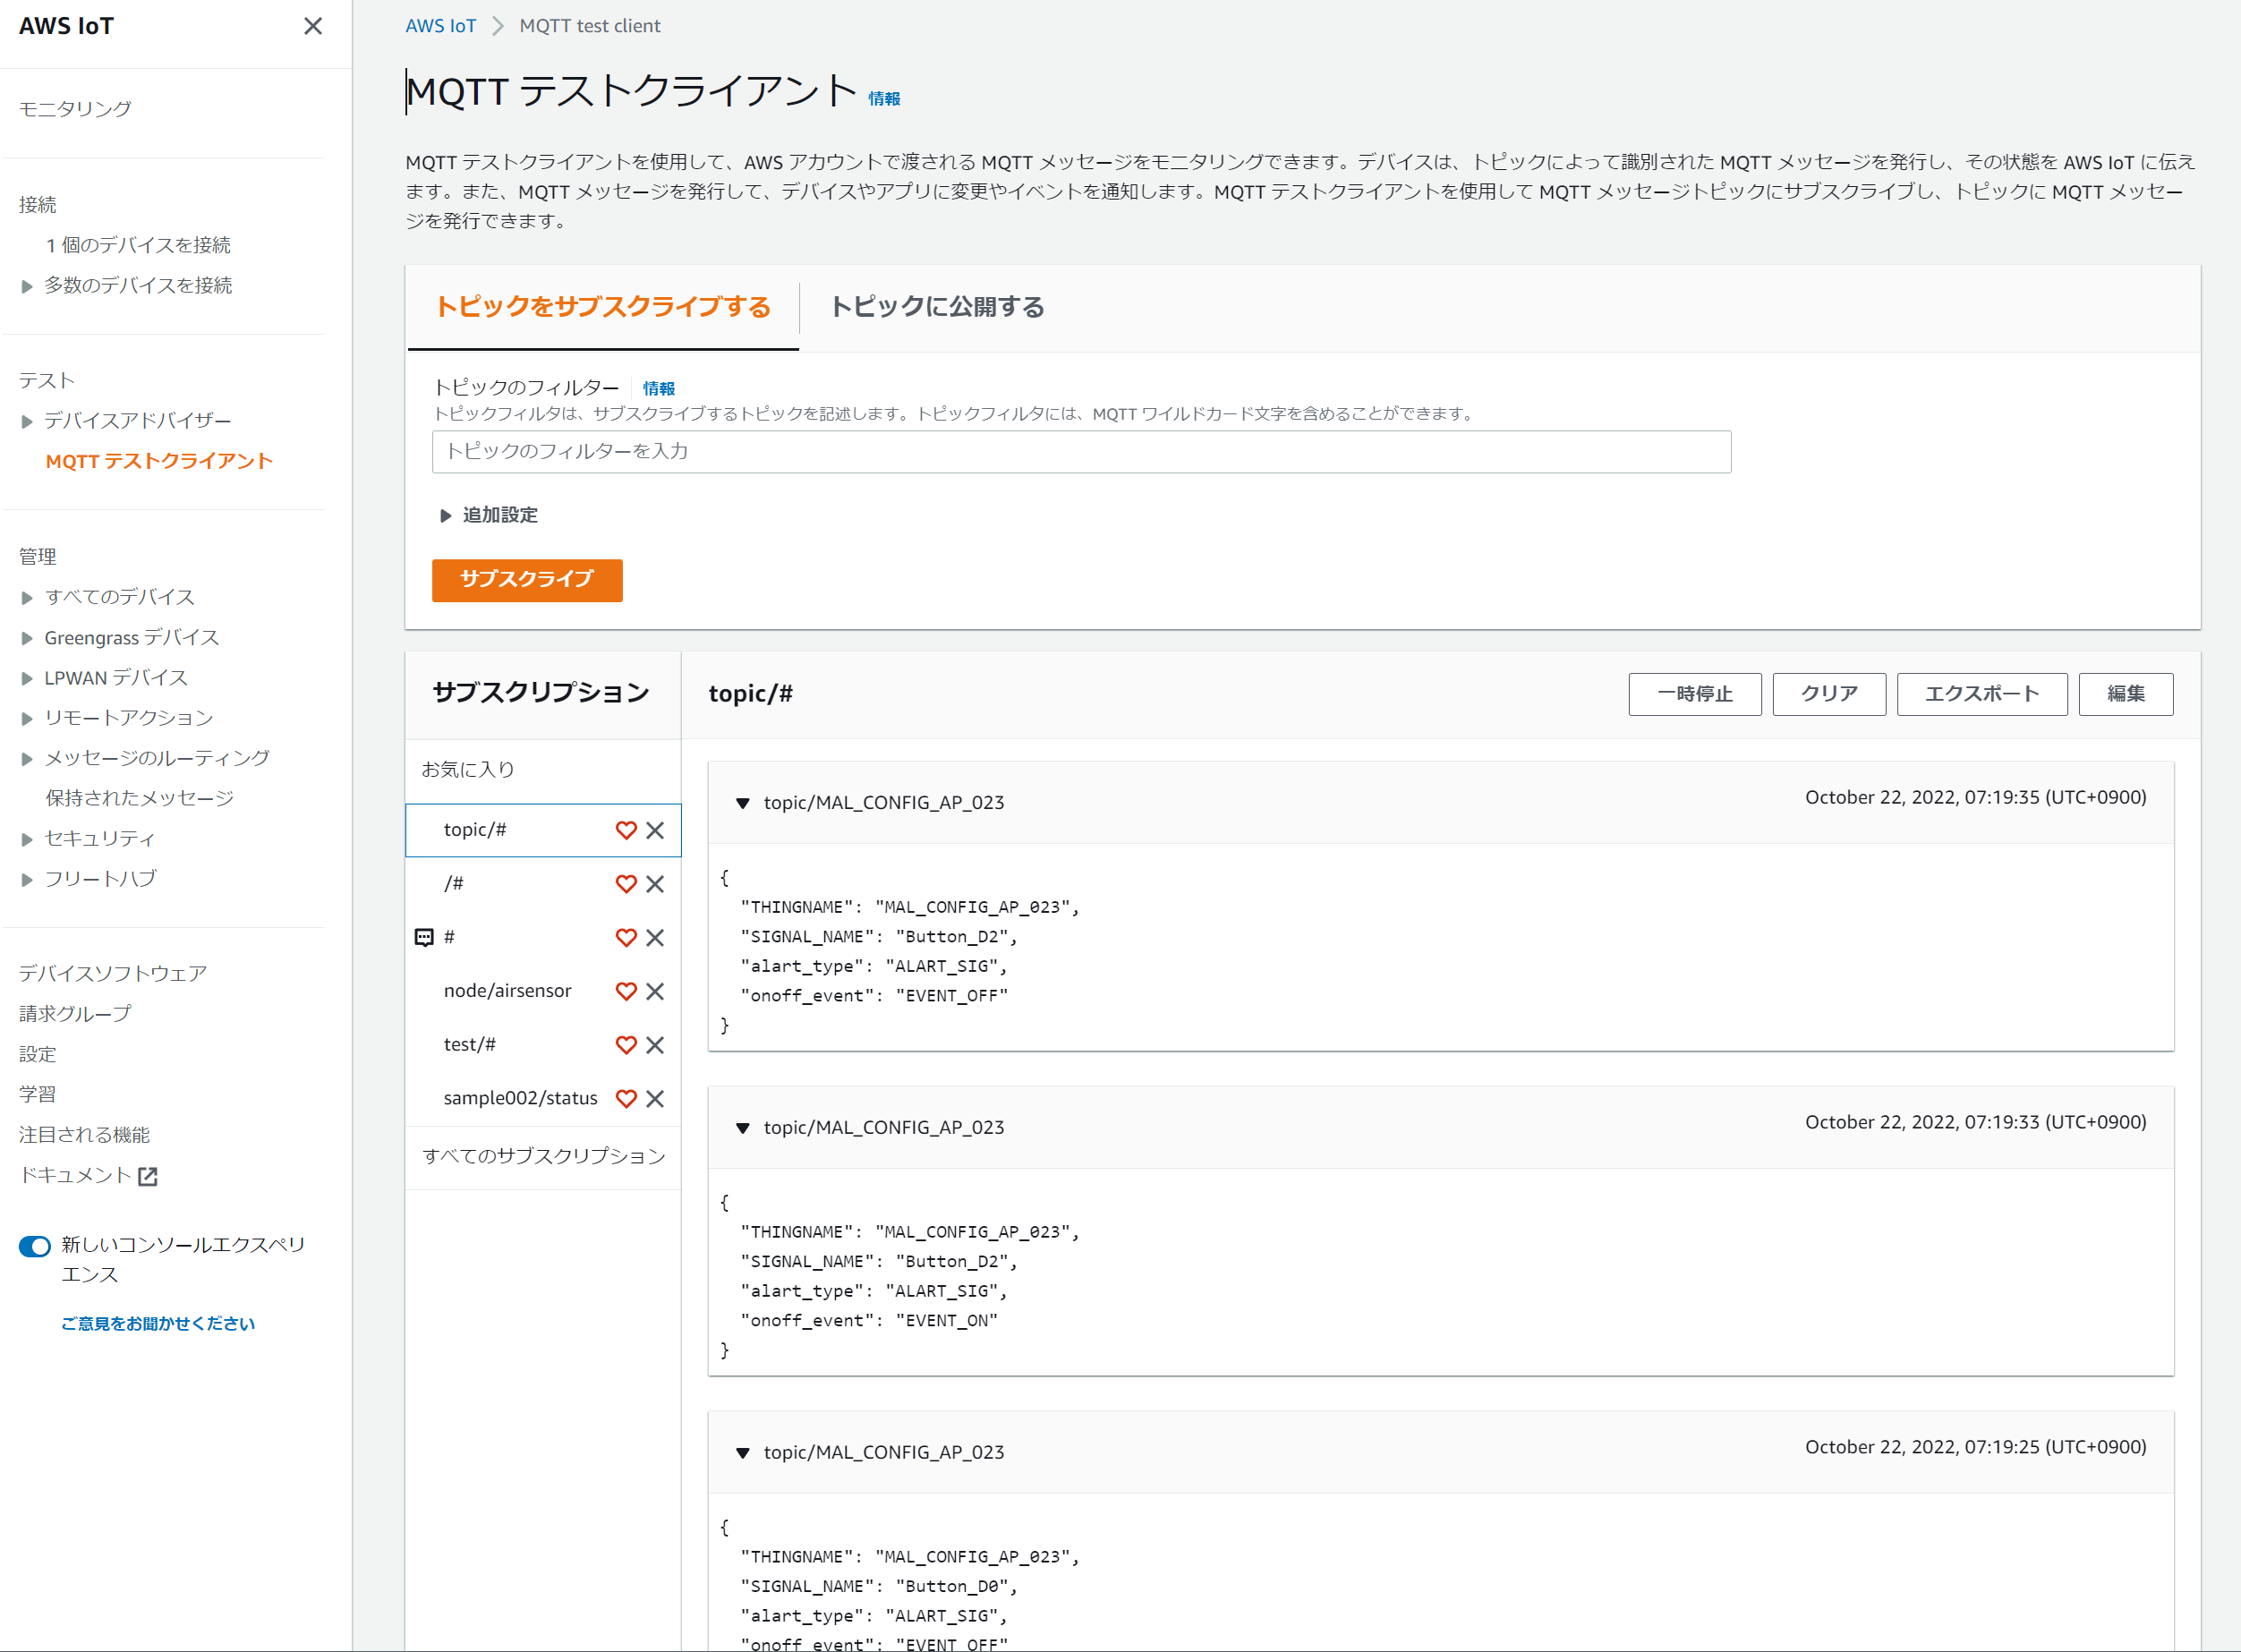Favorite the /# subscription heart
This screenshot has width=2241, height=1652.
[626, 884]
